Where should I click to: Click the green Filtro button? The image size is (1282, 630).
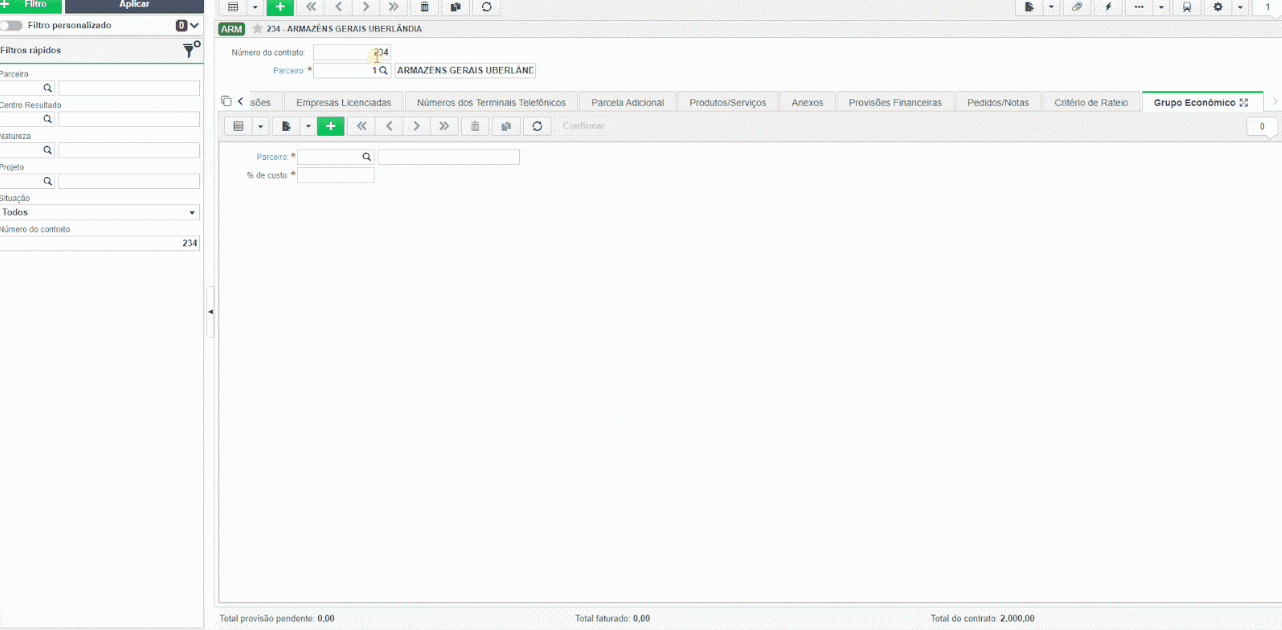tap(30, 5)
